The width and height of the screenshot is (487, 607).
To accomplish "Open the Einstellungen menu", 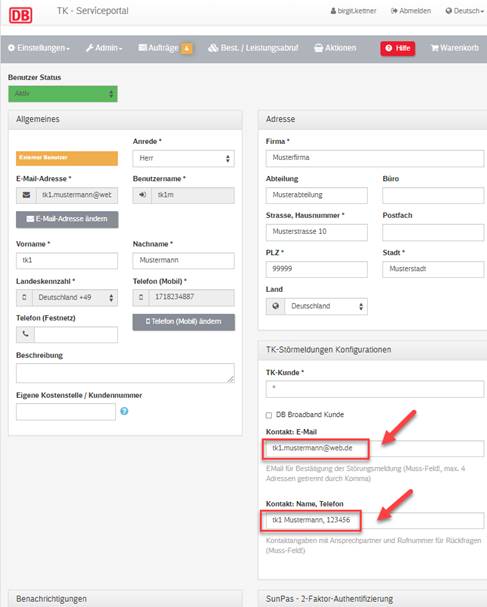I will tap(39, 48).
